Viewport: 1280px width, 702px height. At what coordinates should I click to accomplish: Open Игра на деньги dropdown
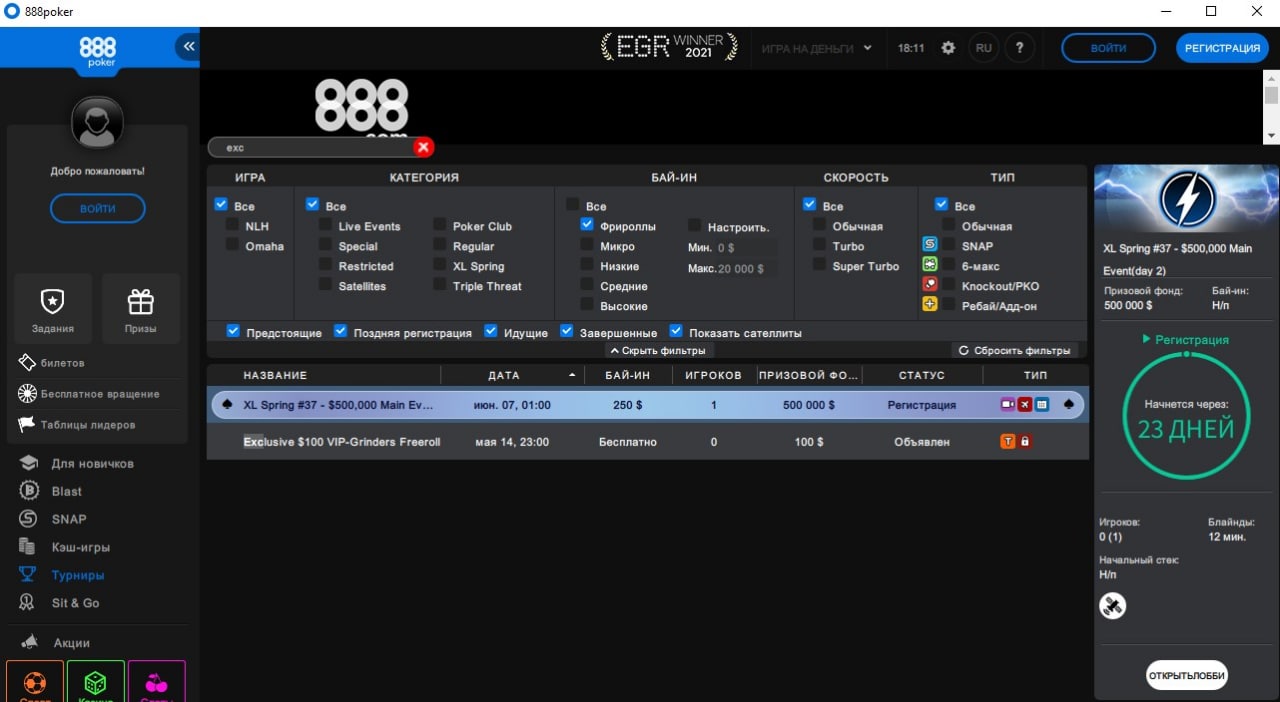pos(816,48)
